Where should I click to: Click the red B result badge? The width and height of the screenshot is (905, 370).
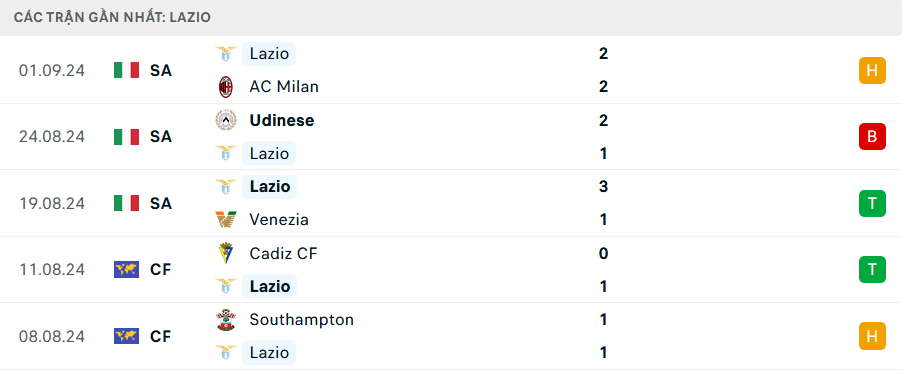coord(872,137)
